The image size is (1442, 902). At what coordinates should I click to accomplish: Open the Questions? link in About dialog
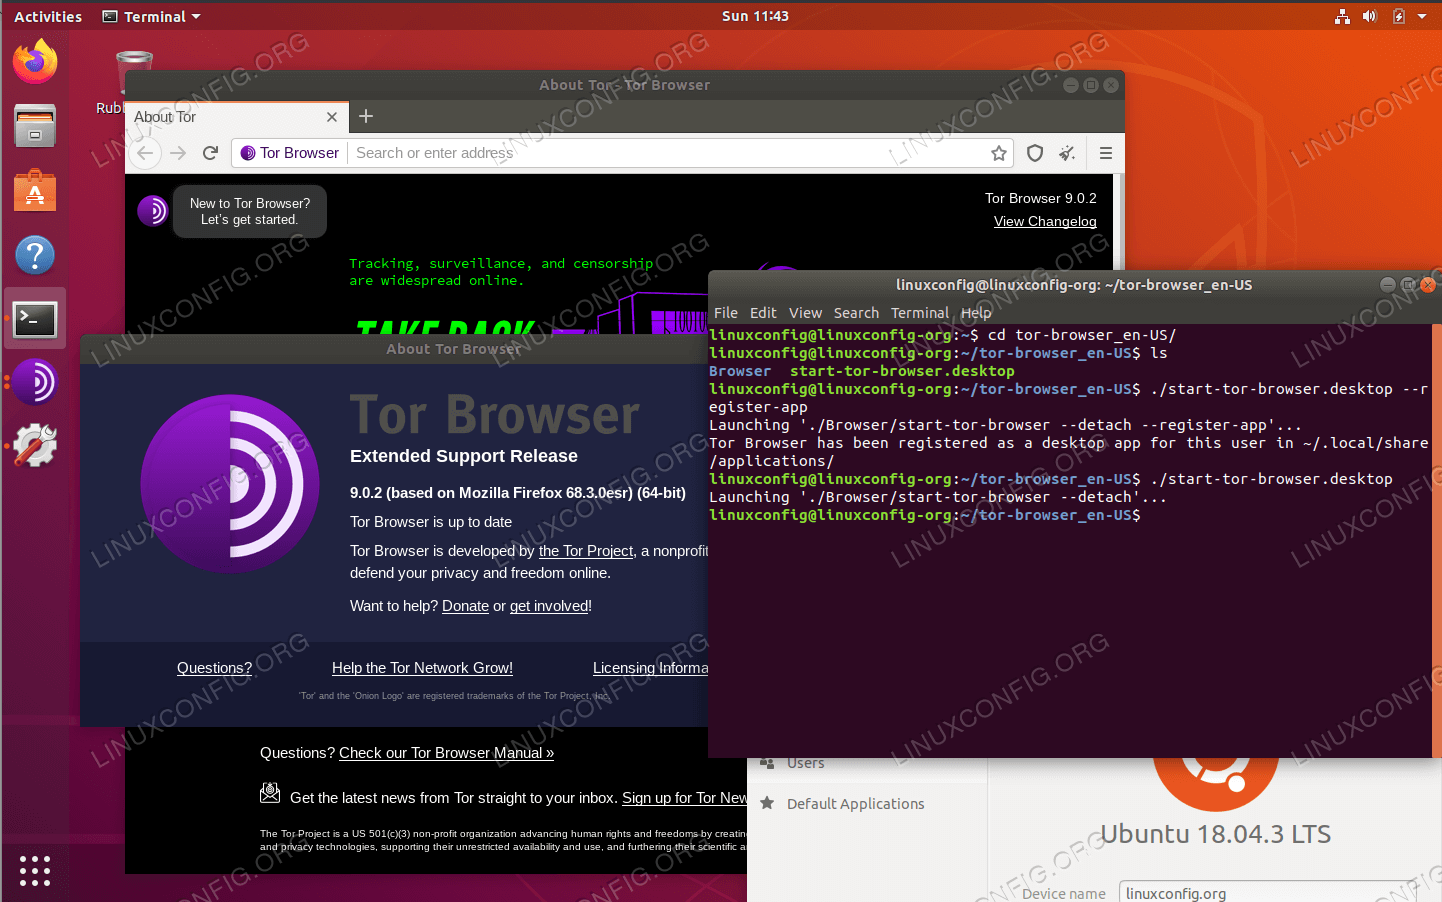point(214,668)
